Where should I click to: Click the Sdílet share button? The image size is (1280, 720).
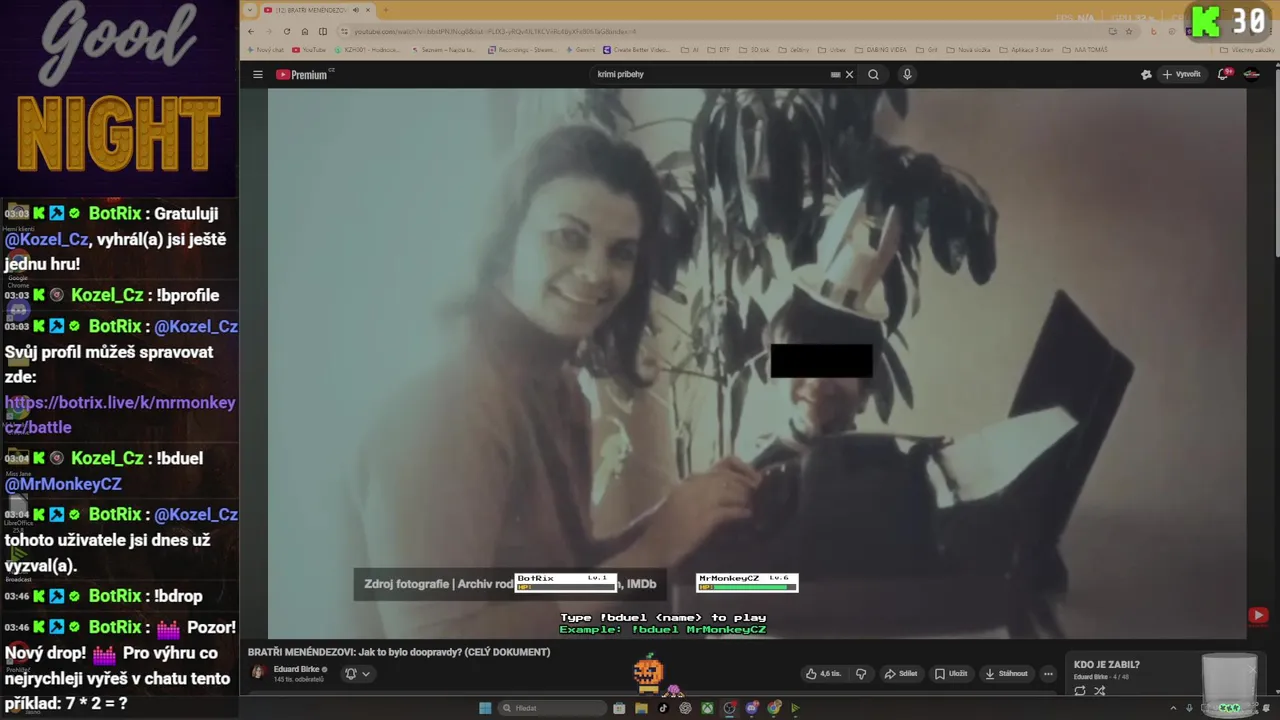[902, 674]
